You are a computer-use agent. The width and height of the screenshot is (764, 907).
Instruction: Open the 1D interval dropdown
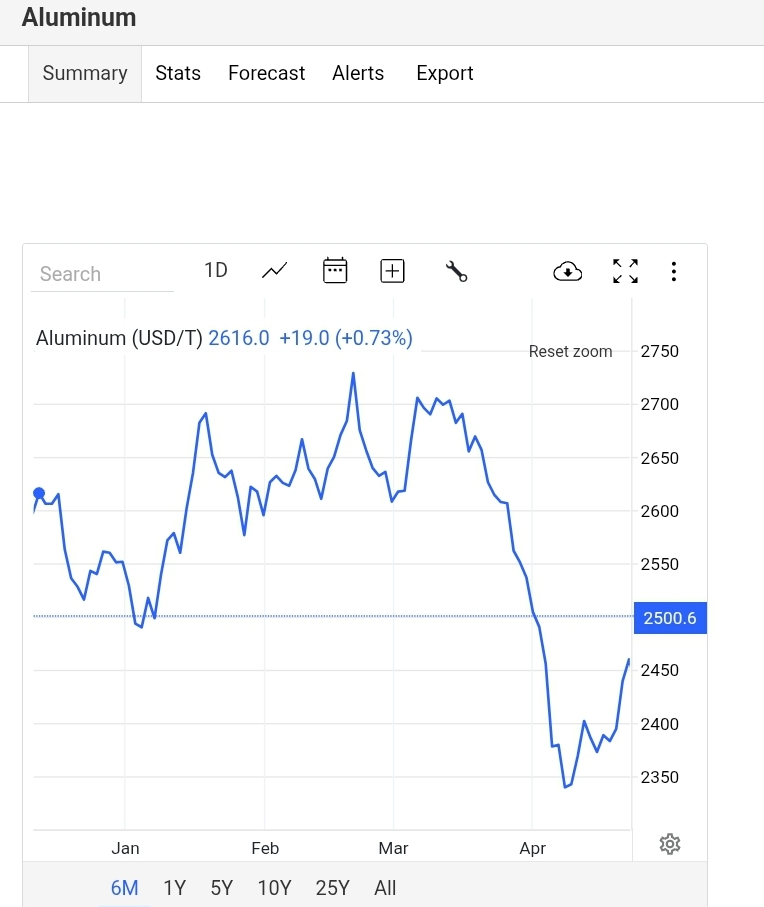(216, 270)
